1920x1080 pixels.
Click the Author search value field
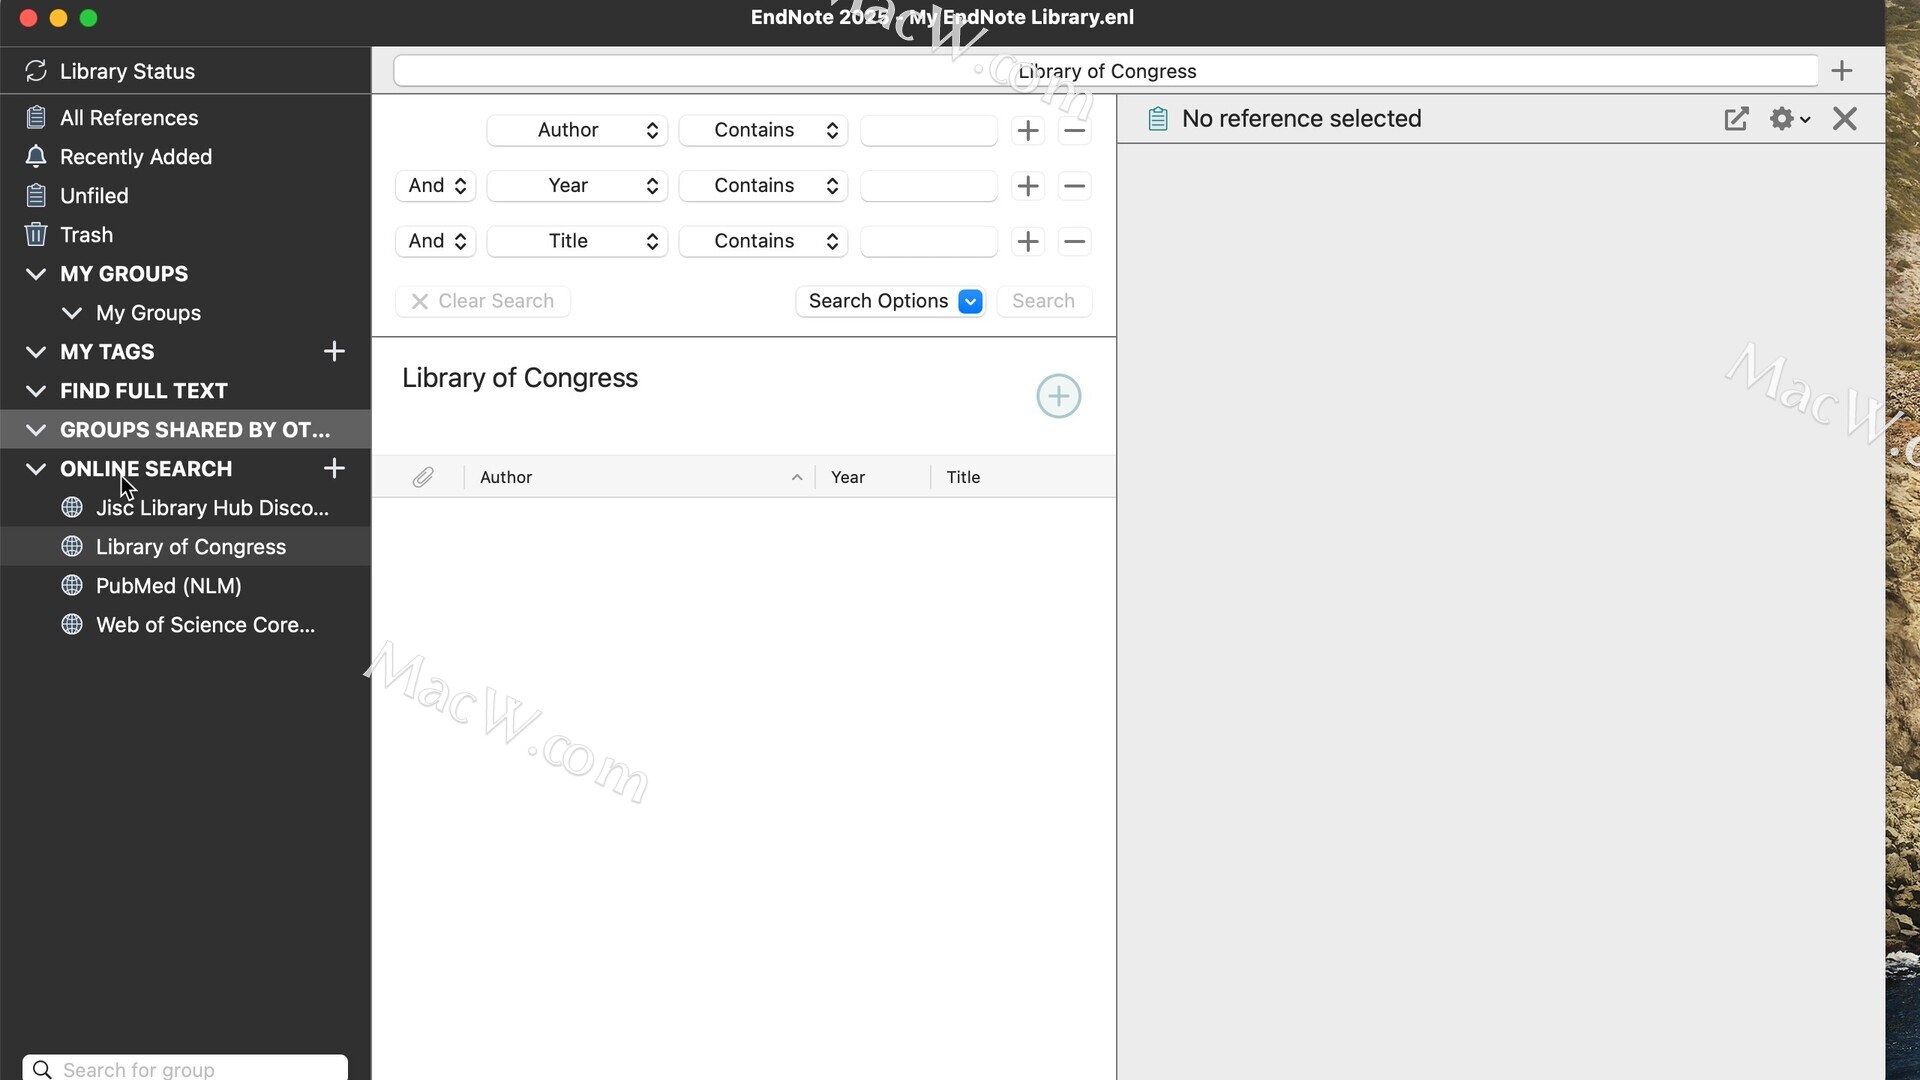[x=929, y=130]
